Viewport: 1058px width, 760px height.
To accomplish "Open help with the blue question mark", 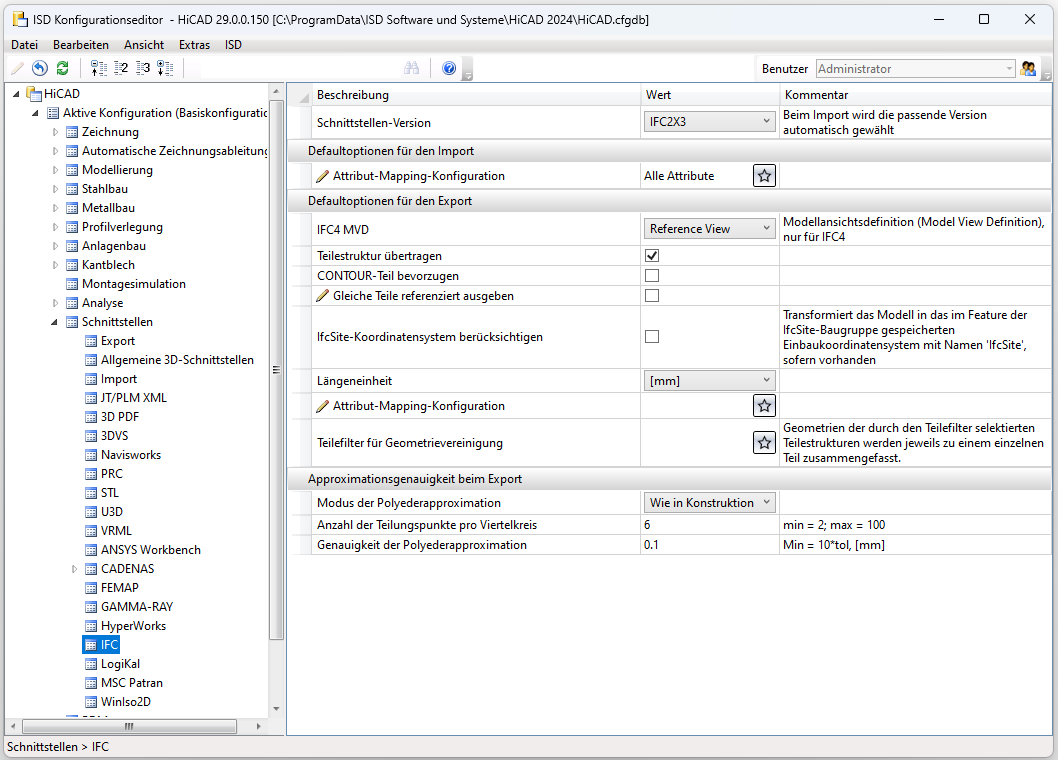I will point(449,68).
